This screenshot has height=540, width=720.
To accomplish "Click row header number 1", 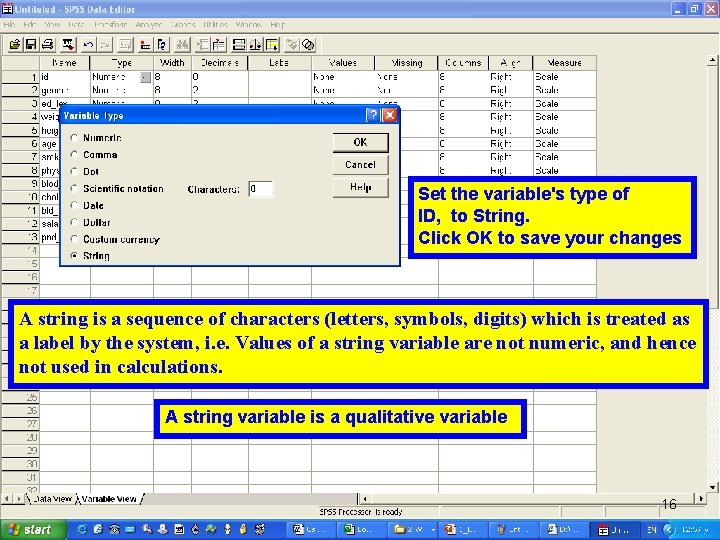I will (20, 77).
